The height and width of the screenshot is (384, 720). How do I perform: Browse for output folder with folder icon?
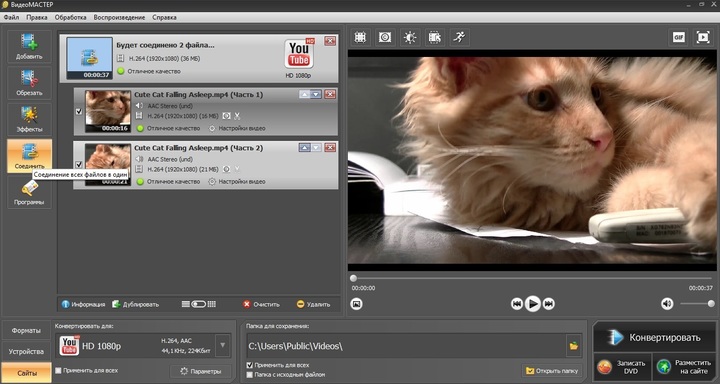point(574,346)
